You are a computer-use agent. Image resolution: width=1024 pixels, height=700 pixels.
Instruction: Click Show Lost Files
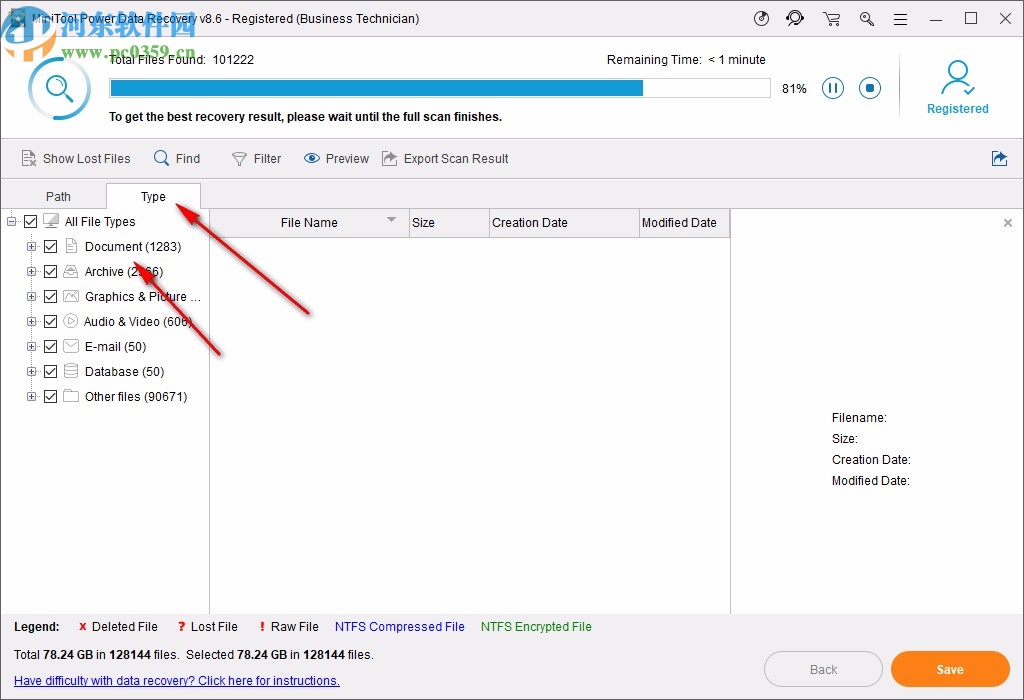(76, 159)
